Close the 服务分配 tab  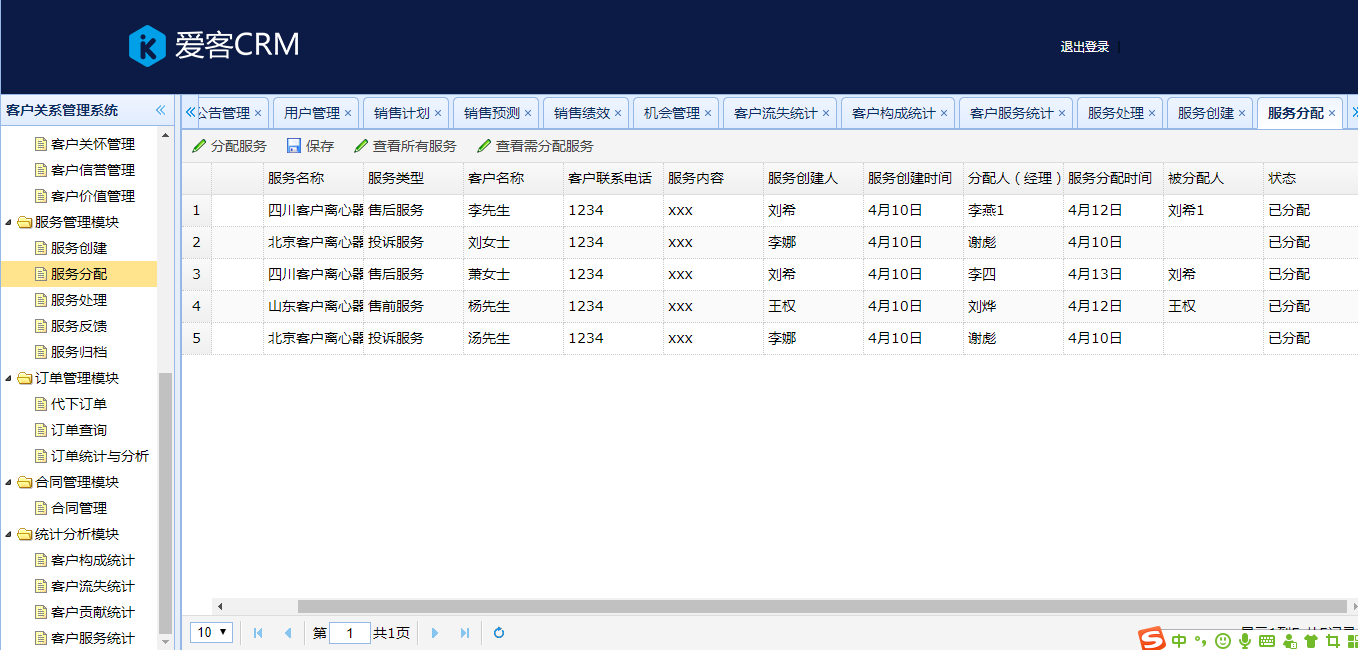(x=1331, y=113)
